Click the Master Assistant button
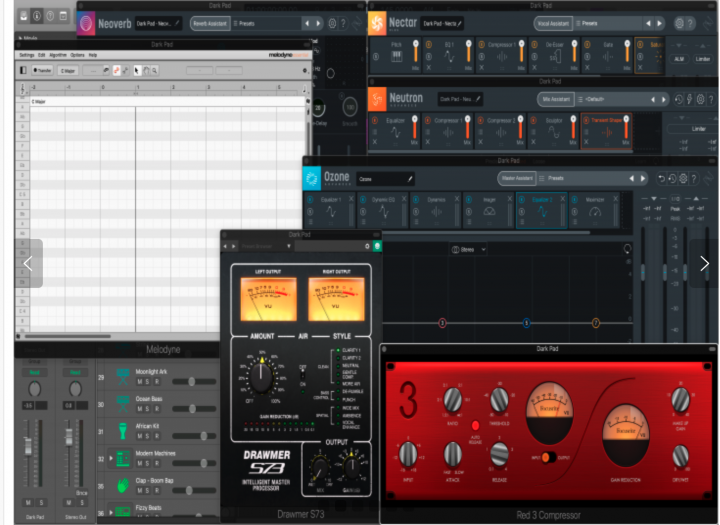This screenshot has width=720, height=525. (x=517, y=178)
